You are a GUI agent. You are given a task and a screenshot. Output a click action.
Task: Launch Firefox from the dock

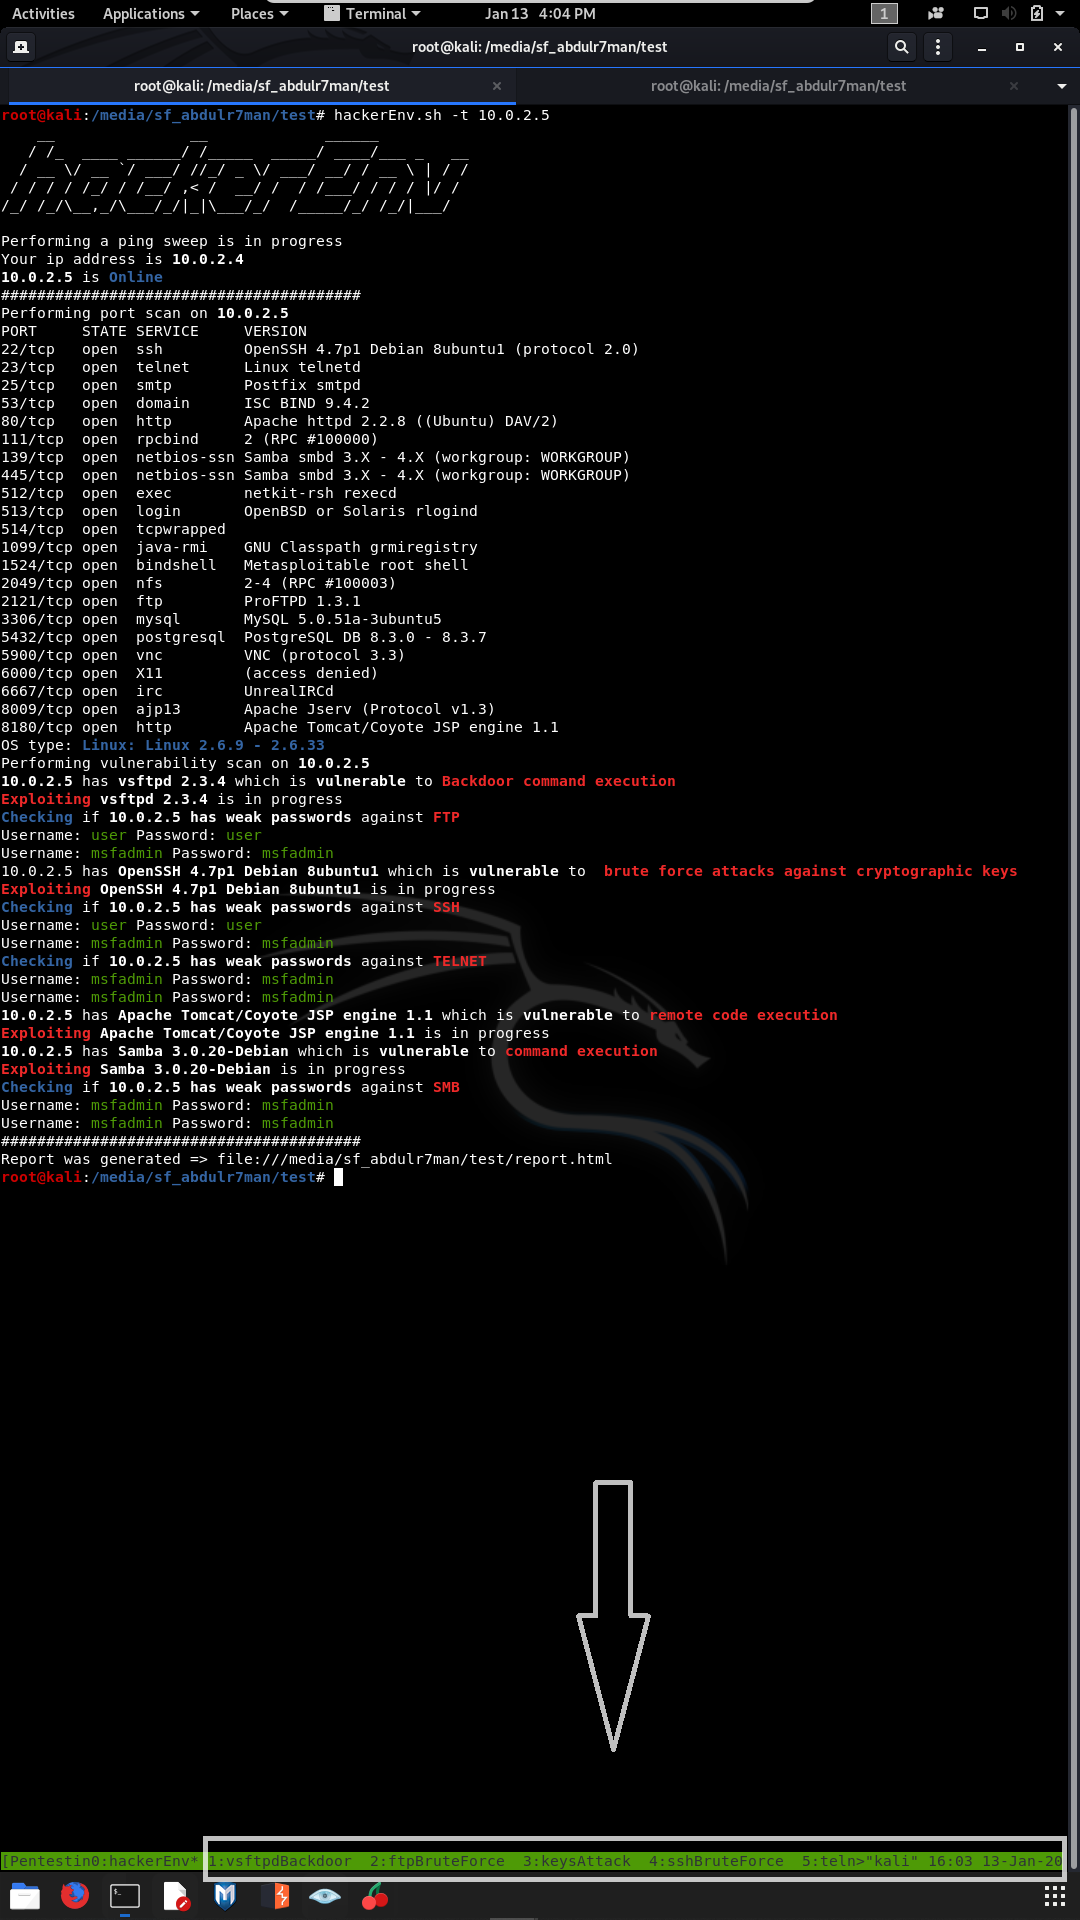click(x=75, y=1895)
